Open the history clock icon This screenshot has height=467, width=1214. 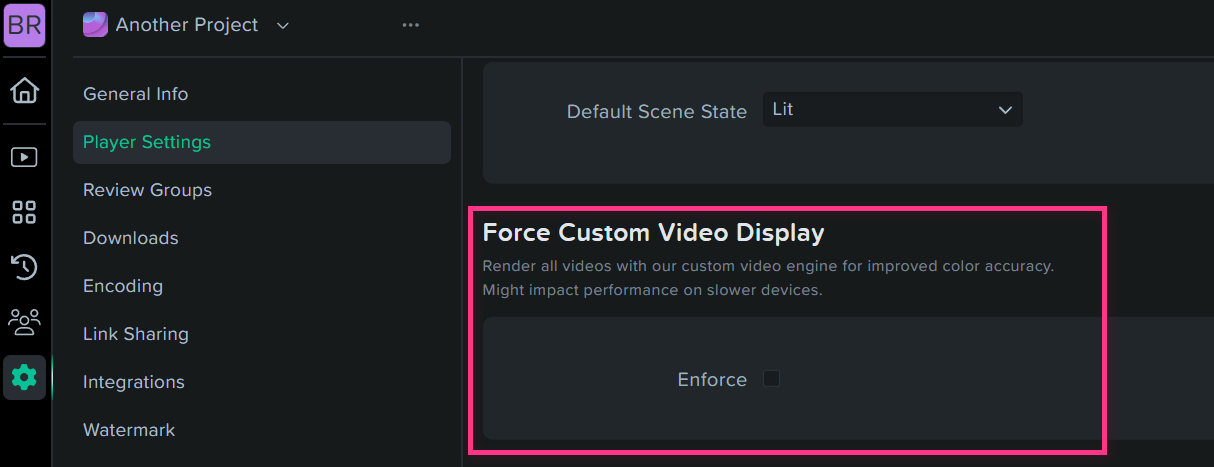[x=24, y=267]
